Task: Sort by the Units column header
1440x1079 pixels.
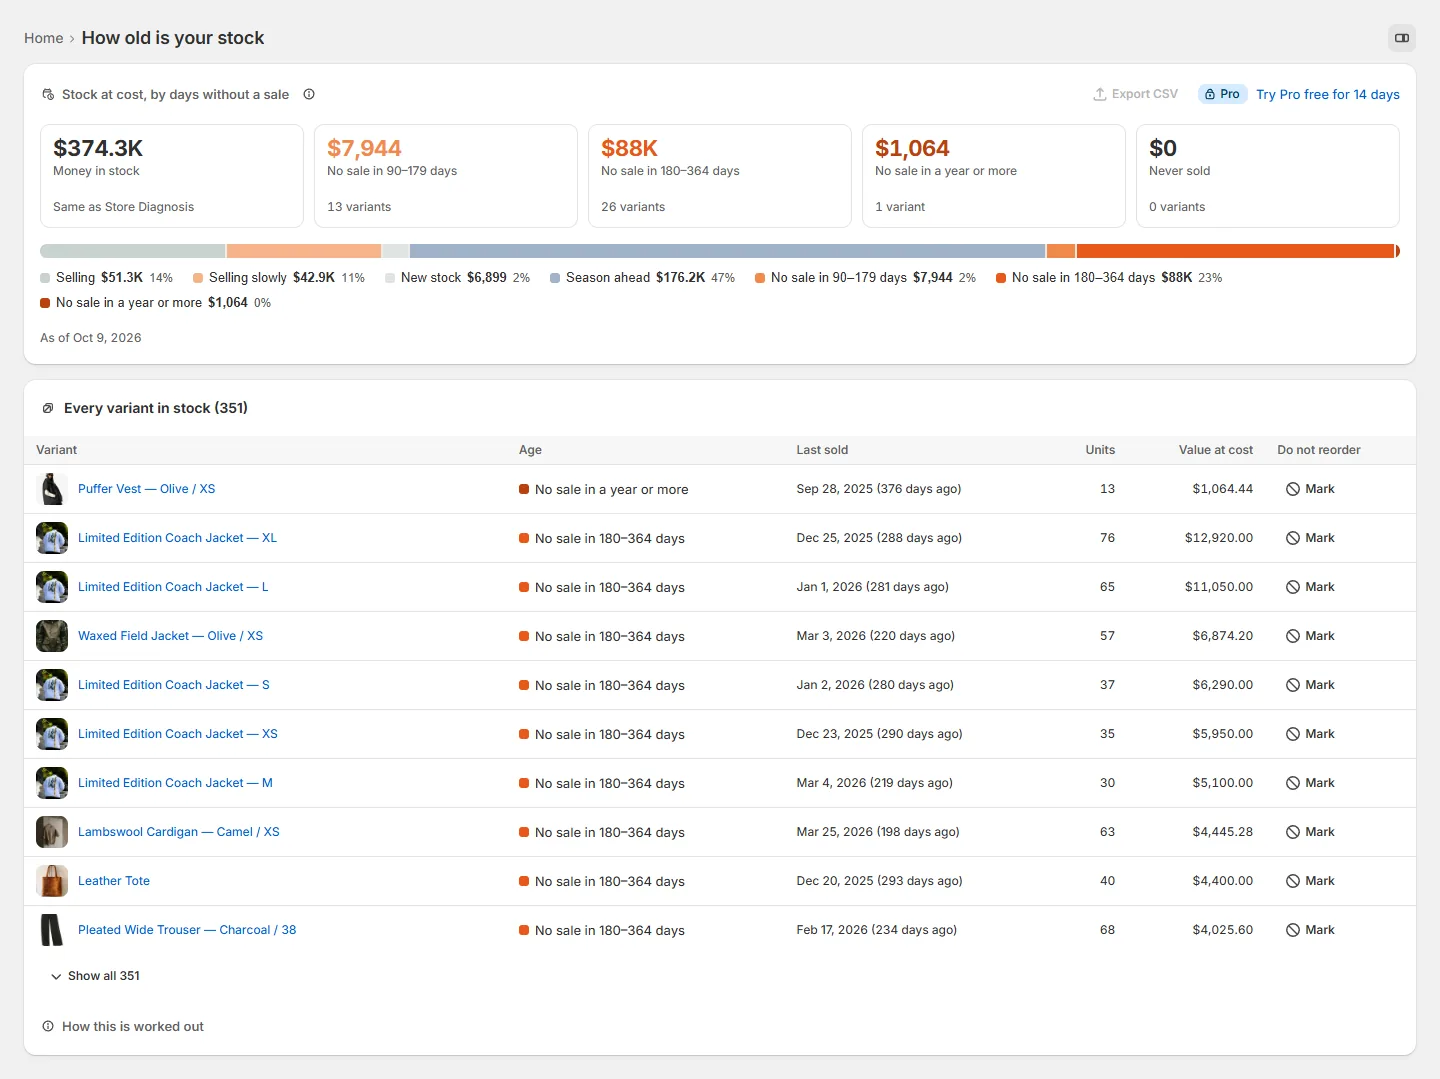Action: click(x=1100, y=450)
